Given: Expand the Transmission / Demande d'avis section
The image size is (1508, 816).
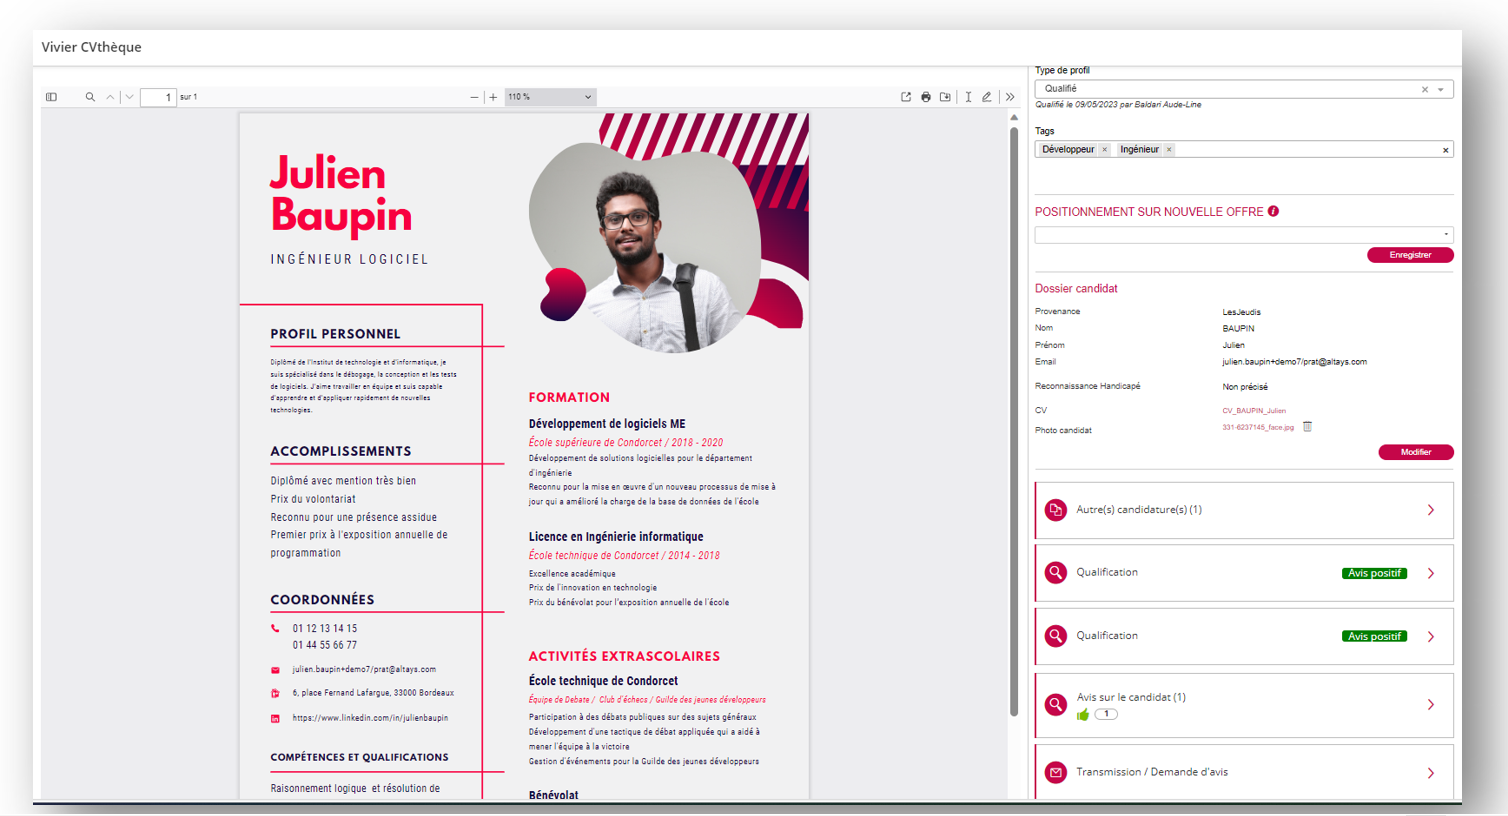Looking at the screenshot, I should pyautogui.click(x=1243, y=772).
